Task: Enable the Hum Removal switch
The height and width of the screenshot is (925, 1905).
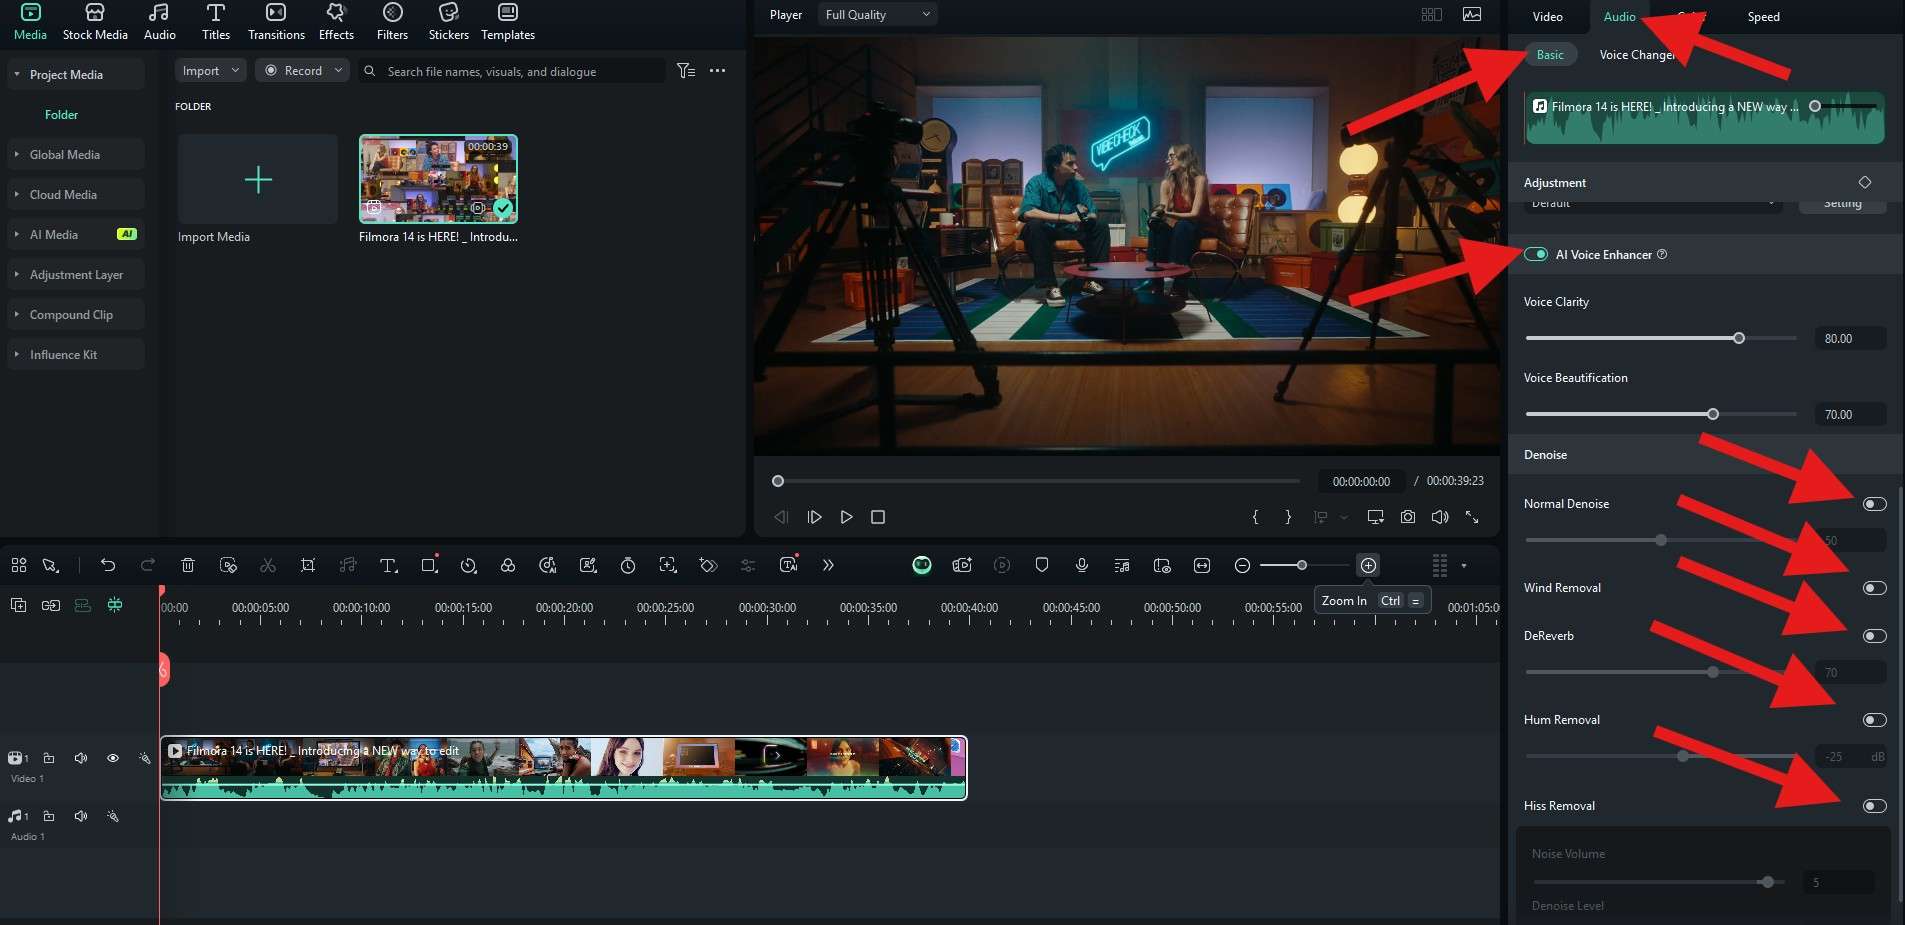Action: 1875,720
